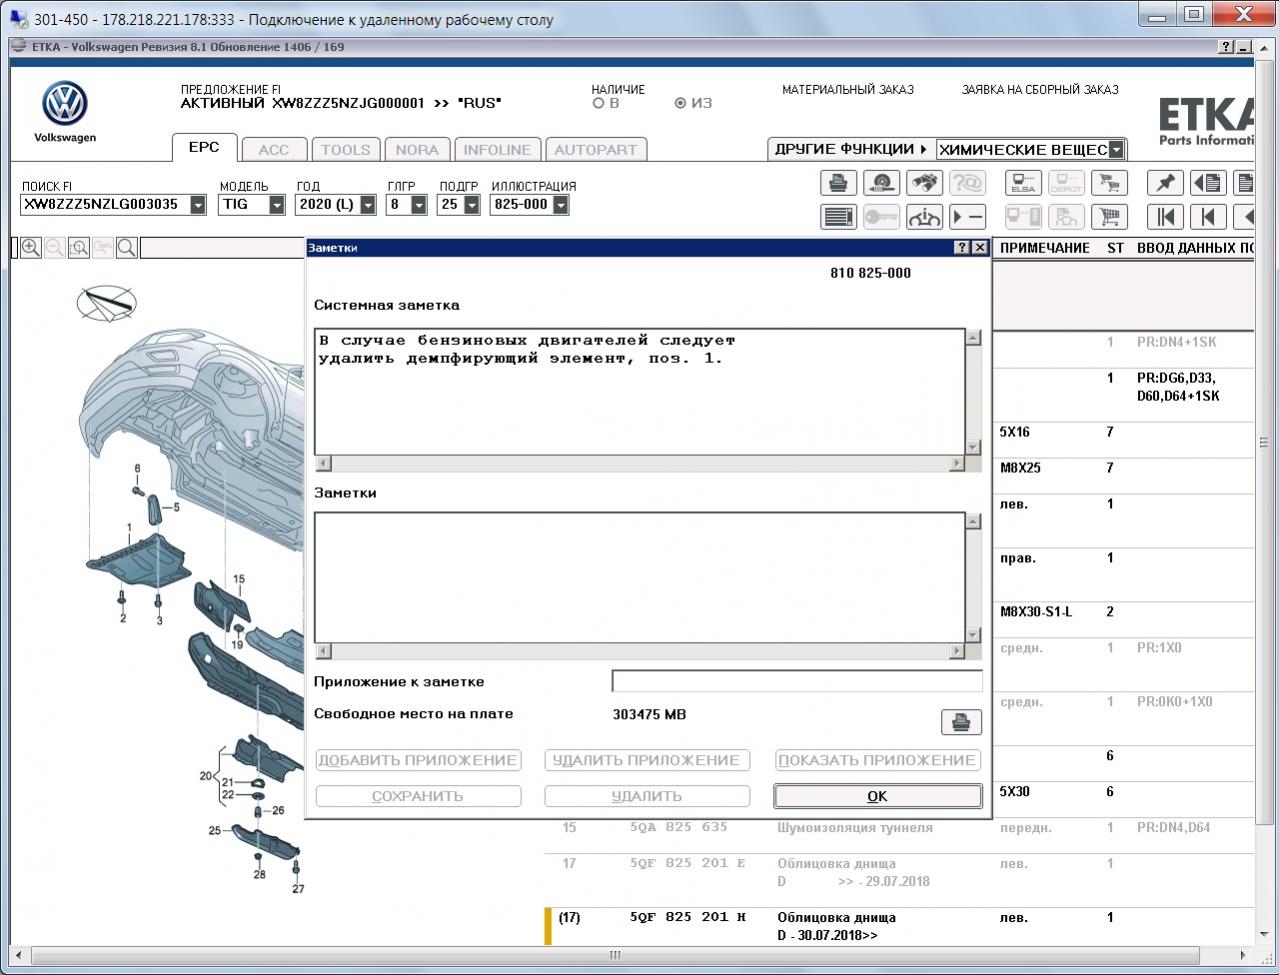Open the ПОДГР dropdown showing 25
Screen dimensions: 1279x975
[x=471, y=205]
